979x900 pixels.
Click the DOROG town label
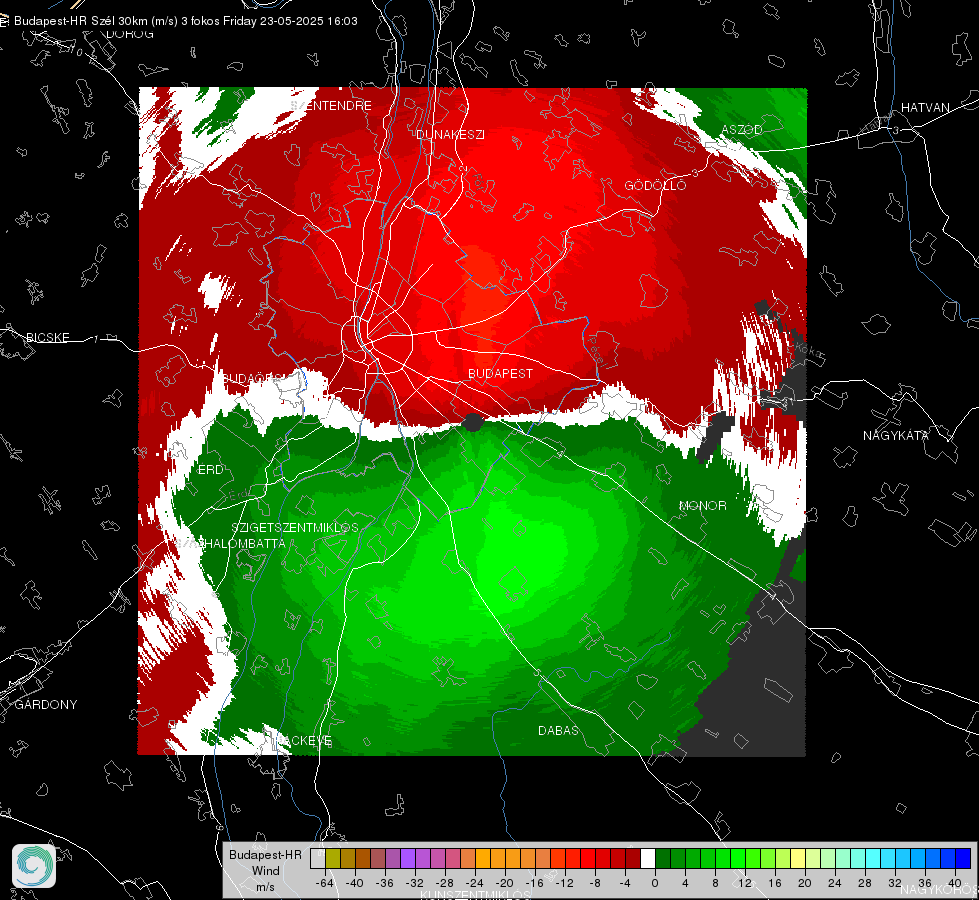130,34
